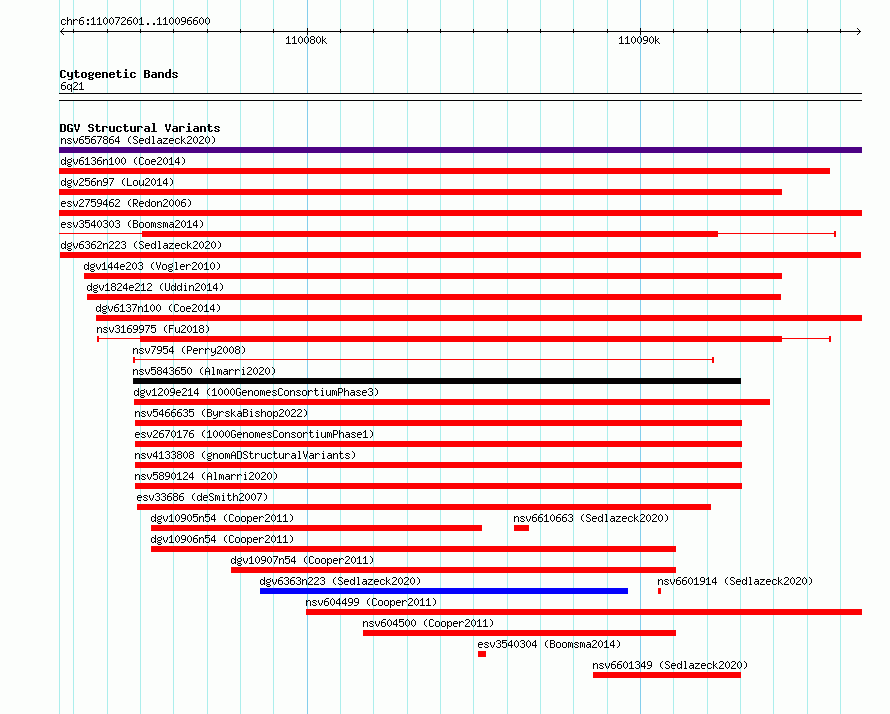This screenshot has height=714, width=890.
Task: Click dgv10906n54 (Cooper2011) label
Action: (x=222, y=539)
